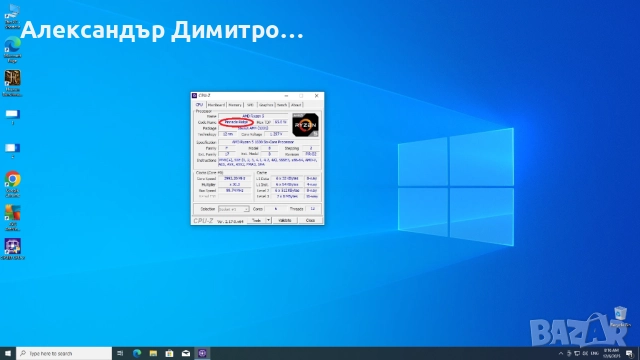This screenshot has height=360, width=640.
Task: Click the Close button at CPU-Z bottom
Action: tap(310, 220)
